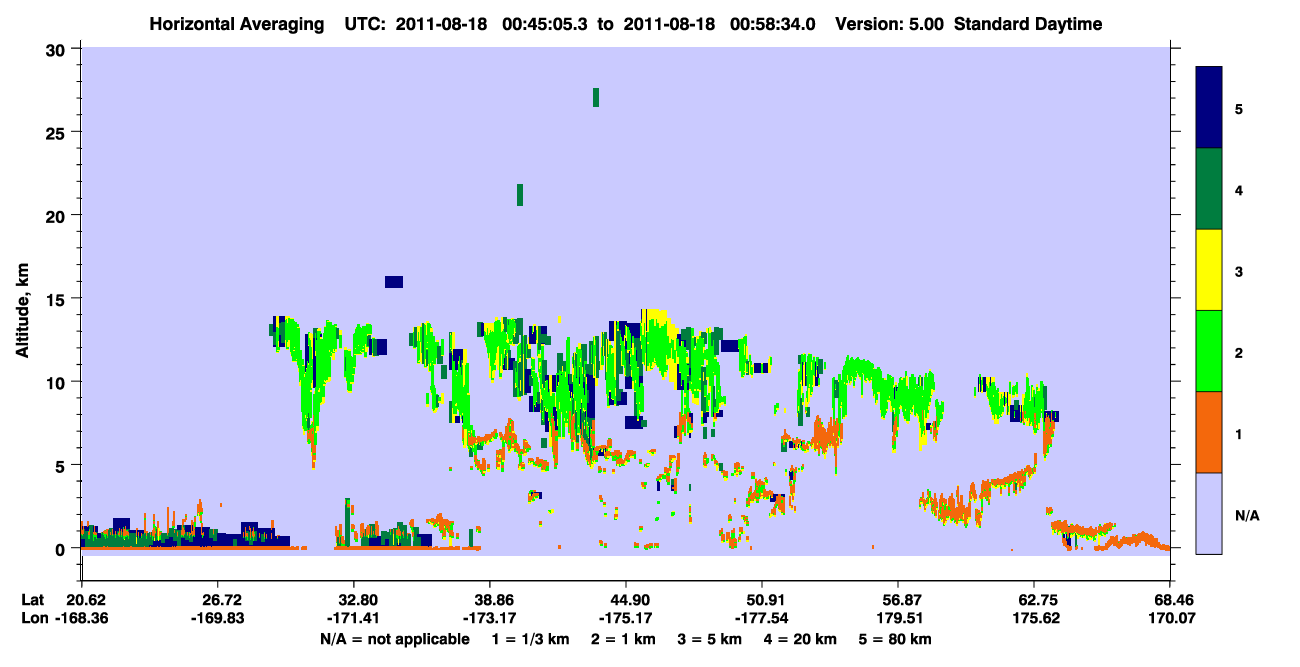Screen dimensions: 1300x667
Task: Click 'N/A = not applicable' legend text
Action: (x=395, y=639)
